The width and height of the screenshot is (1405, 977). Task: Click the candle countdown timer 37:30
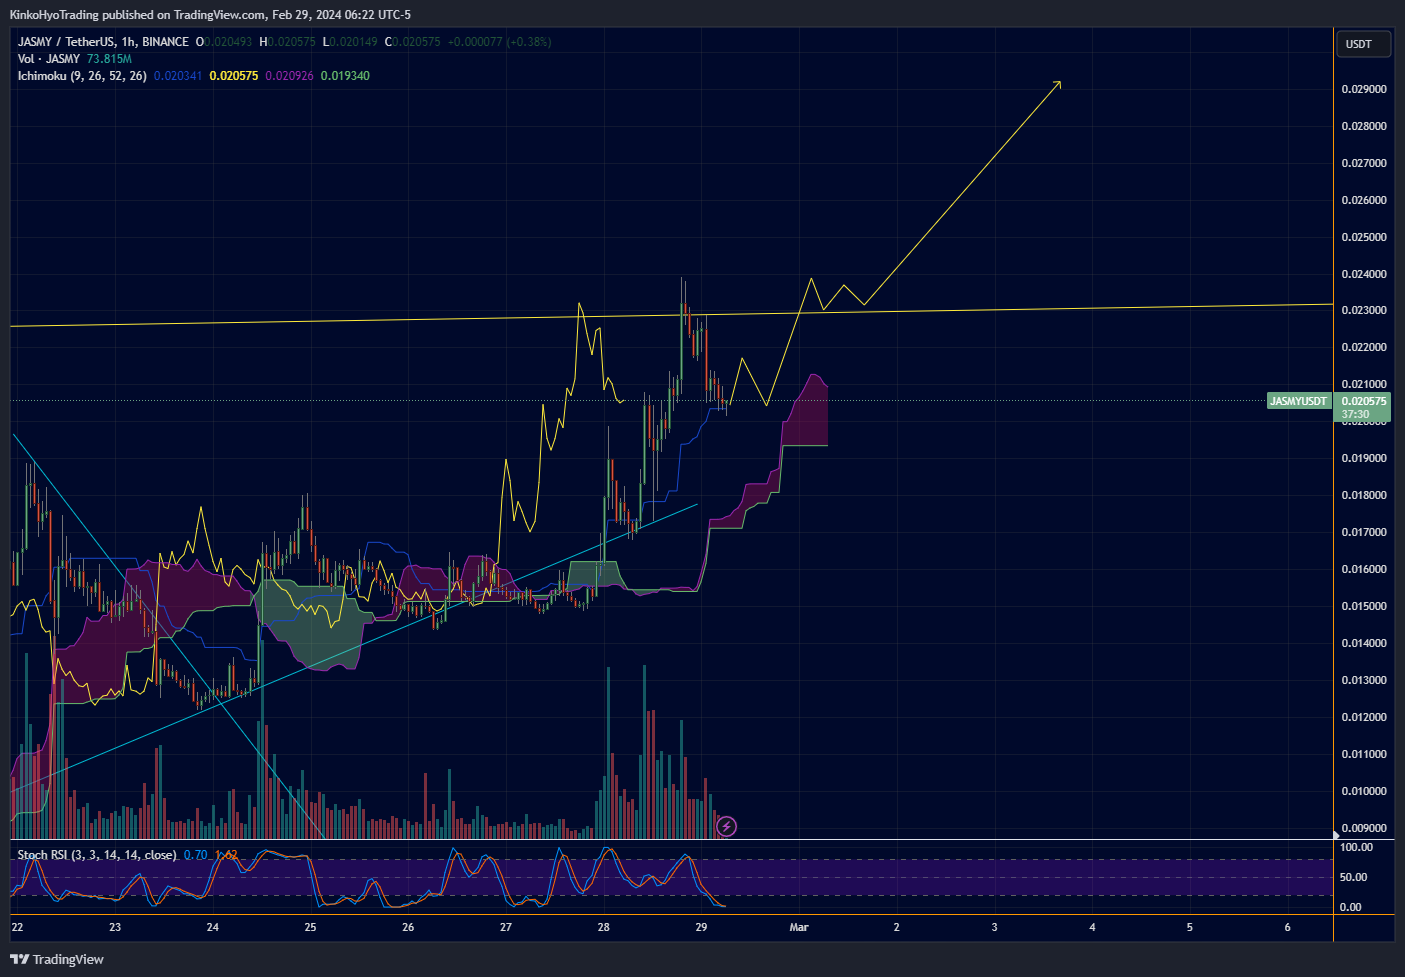point(1356,414)
